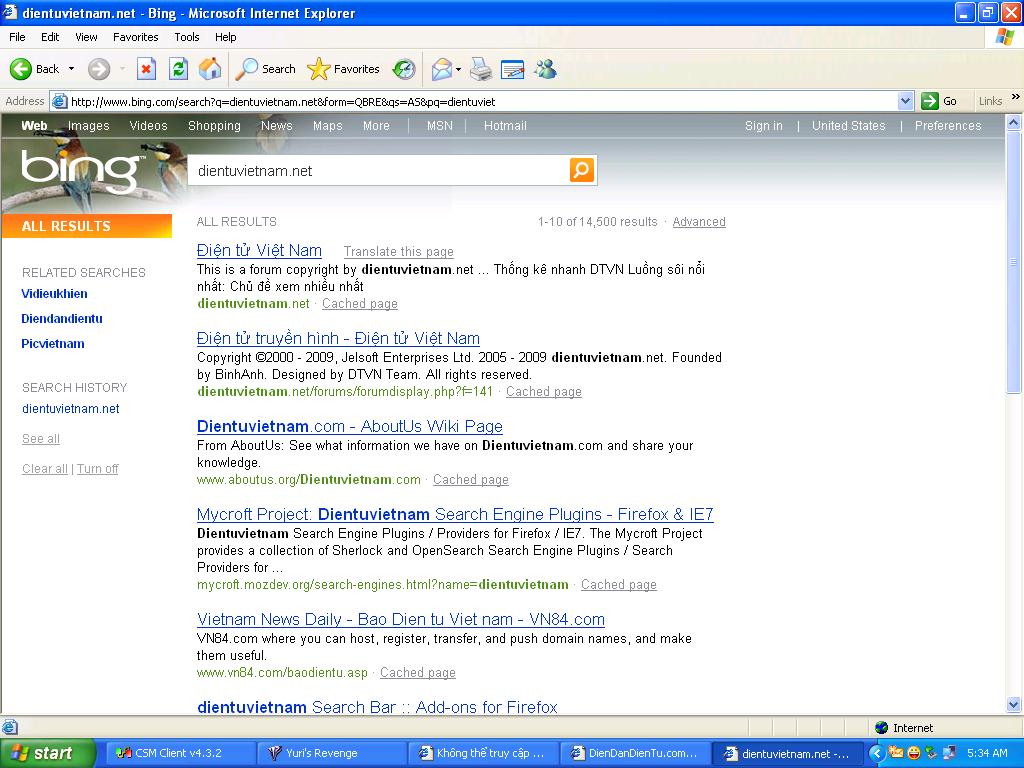Click the Forward arrow icon
The width and height of the screenshot is (1024, 768).
pos(99,69)
